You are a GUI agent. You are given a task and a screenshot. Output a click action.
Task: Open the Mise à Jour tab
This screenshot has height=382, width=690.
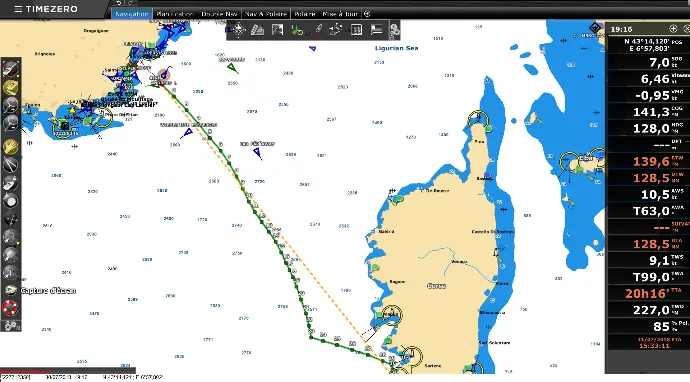click(x=340, y=14)
